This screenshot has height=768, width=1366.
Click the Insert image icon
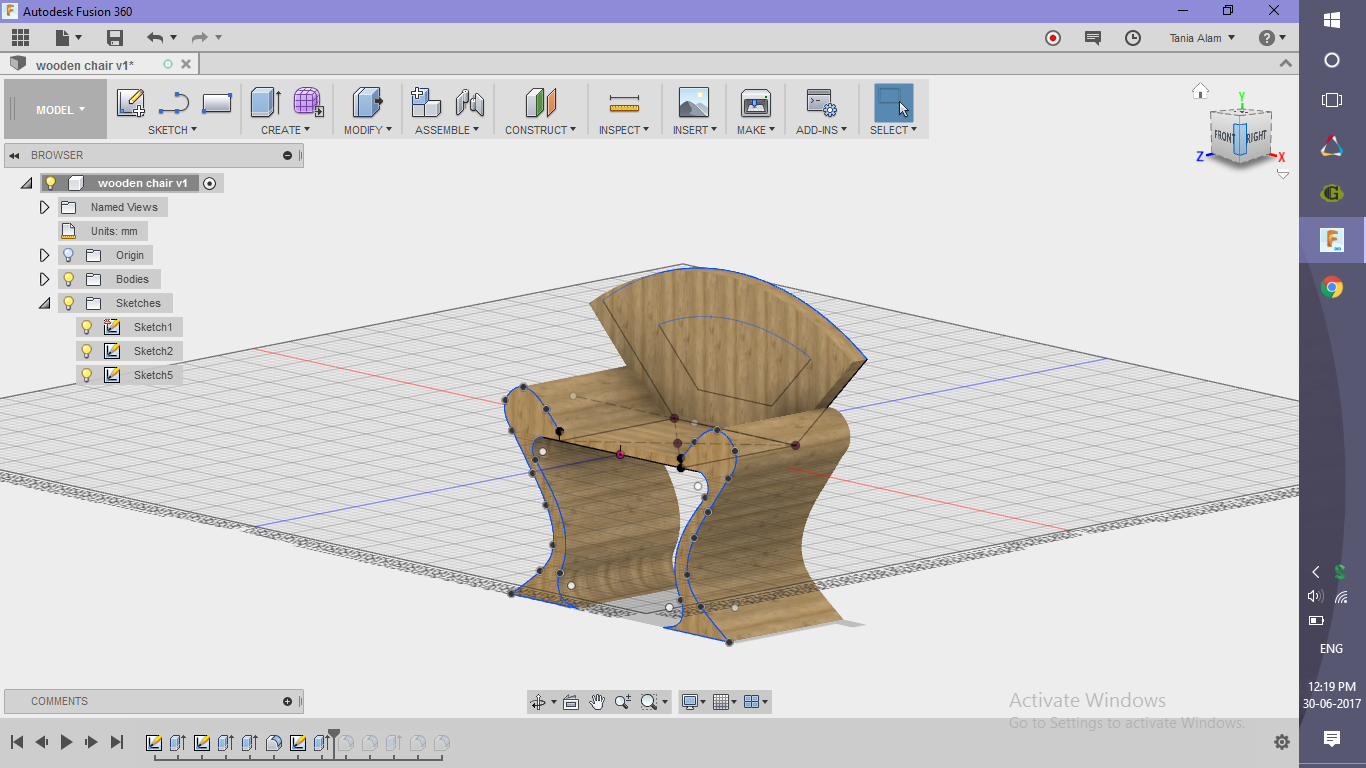tap(693, 103)
